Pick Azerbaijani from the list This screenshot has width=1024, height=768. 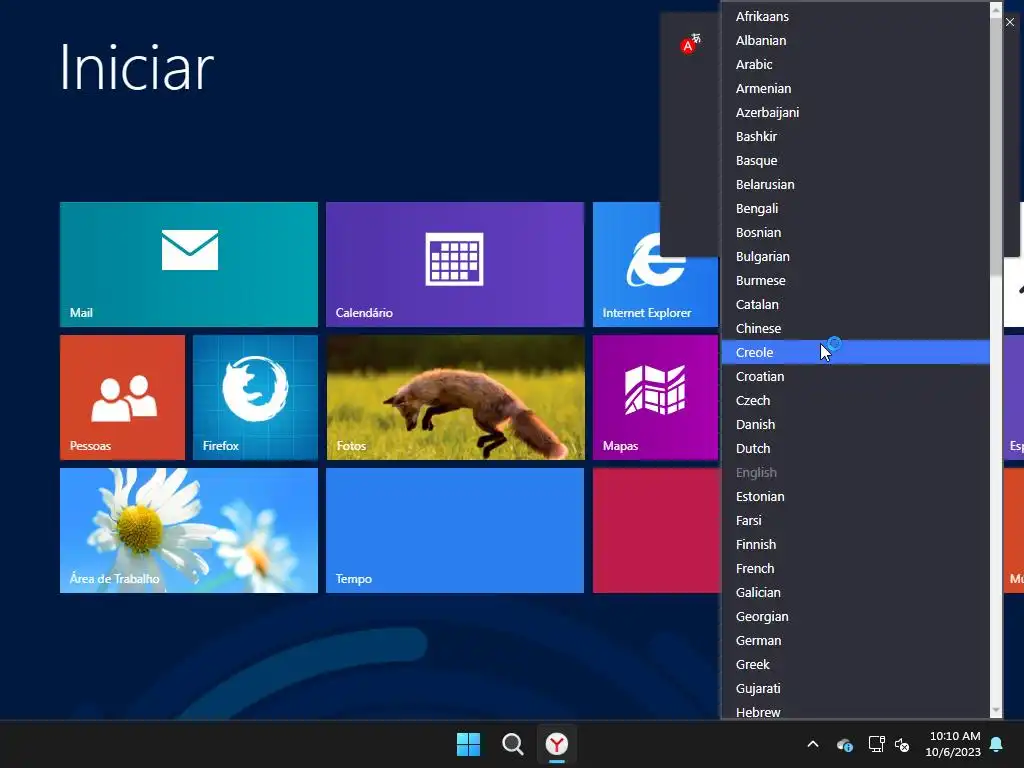856,112
